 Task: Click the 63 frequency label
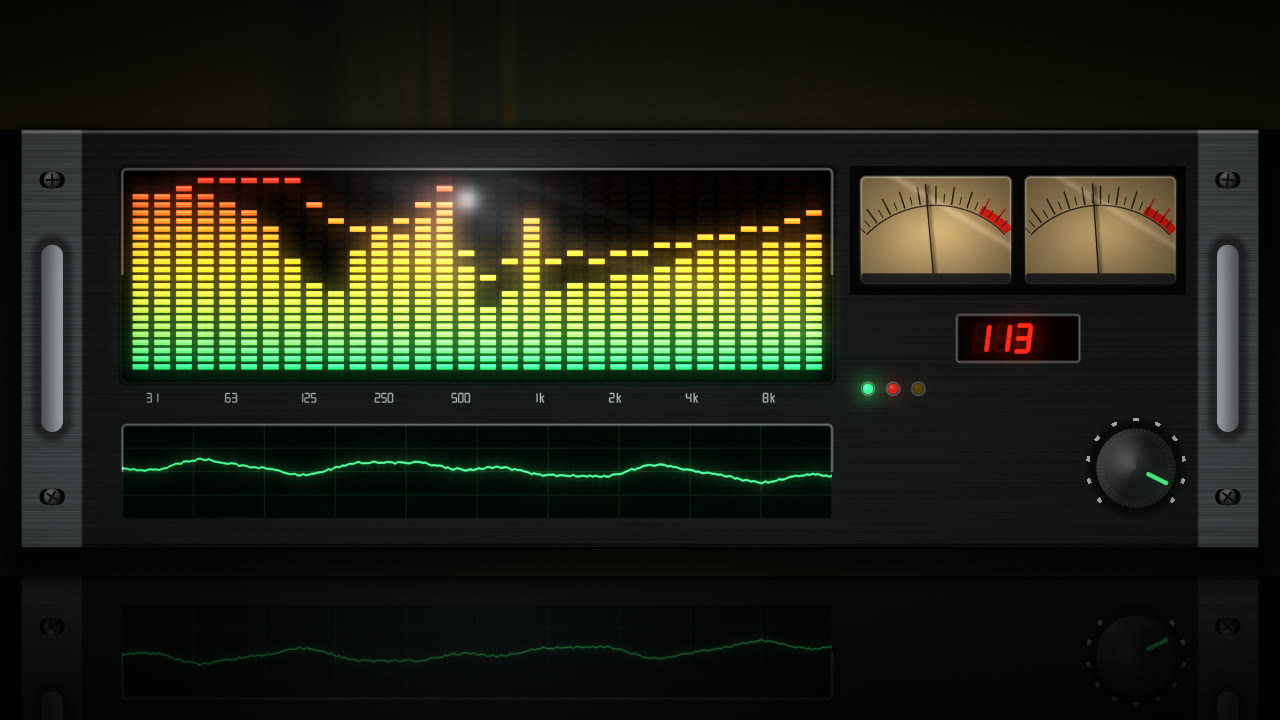pyautogui.click(x=231, y=398)
